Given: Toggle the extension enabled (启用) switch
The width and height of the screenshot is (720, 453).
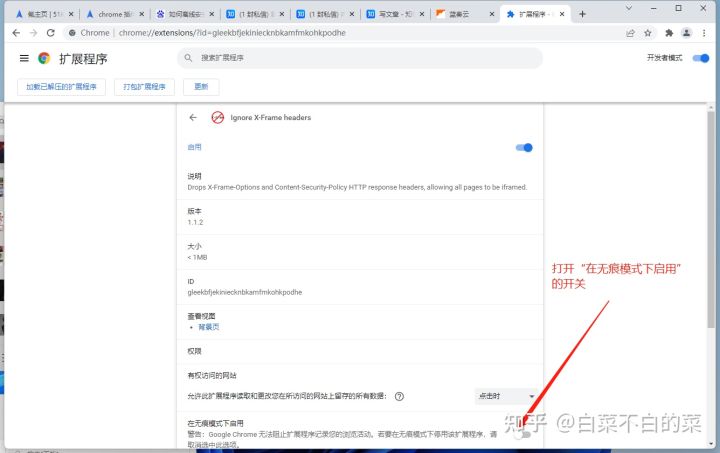Looking at the screenshot, I should 524,148.
